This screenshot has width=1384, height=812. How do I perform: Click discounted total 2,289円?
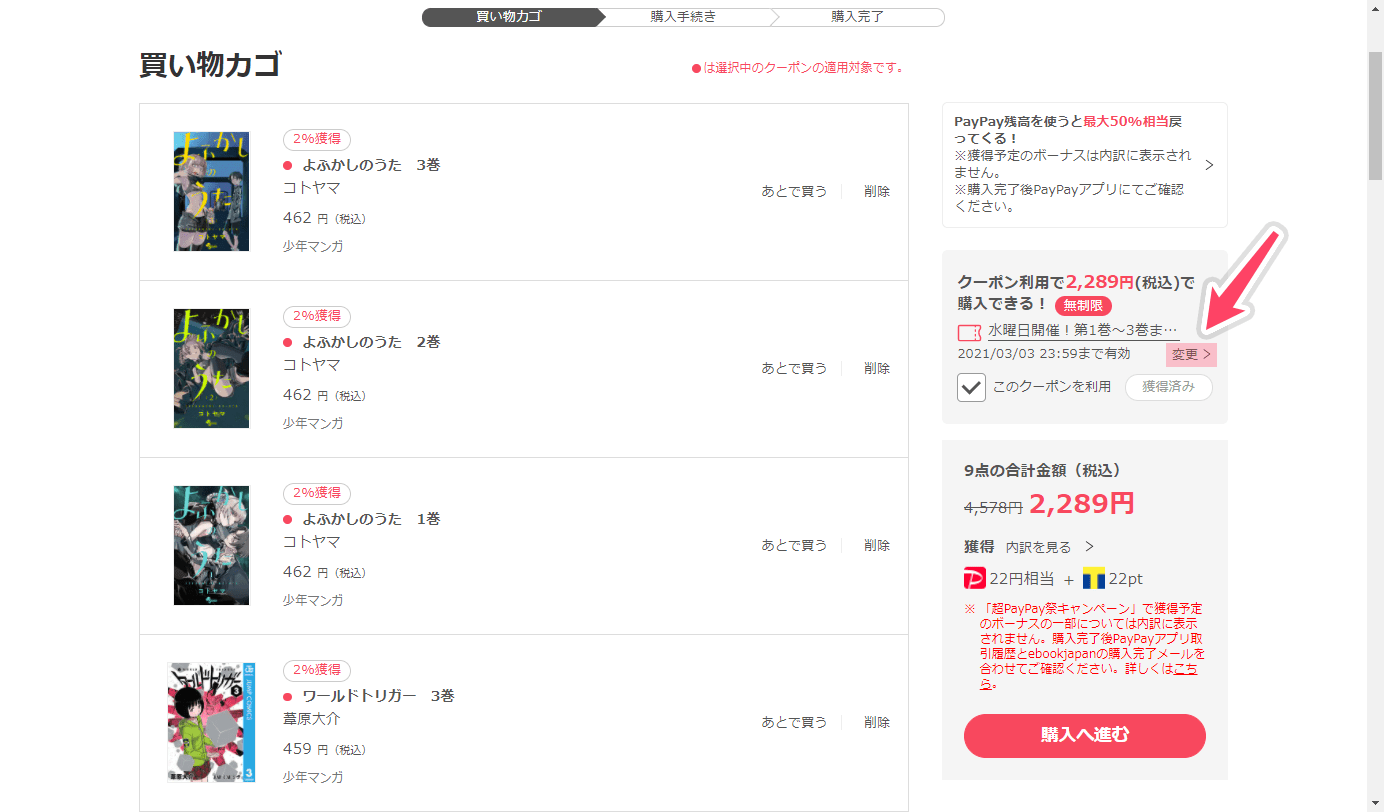click(1082, 503)
